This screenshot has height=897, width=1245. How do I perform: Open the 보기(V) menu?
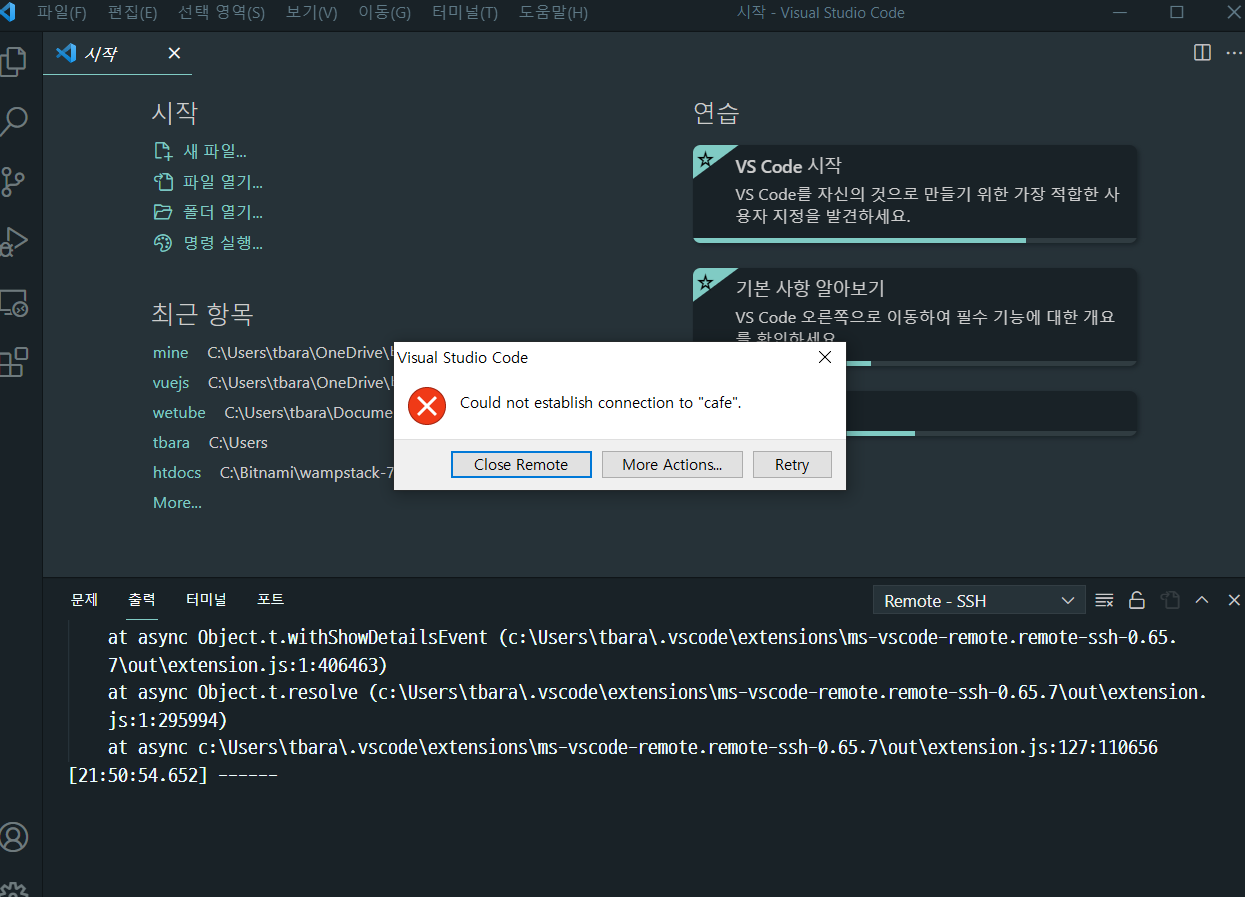pos(311,13)
